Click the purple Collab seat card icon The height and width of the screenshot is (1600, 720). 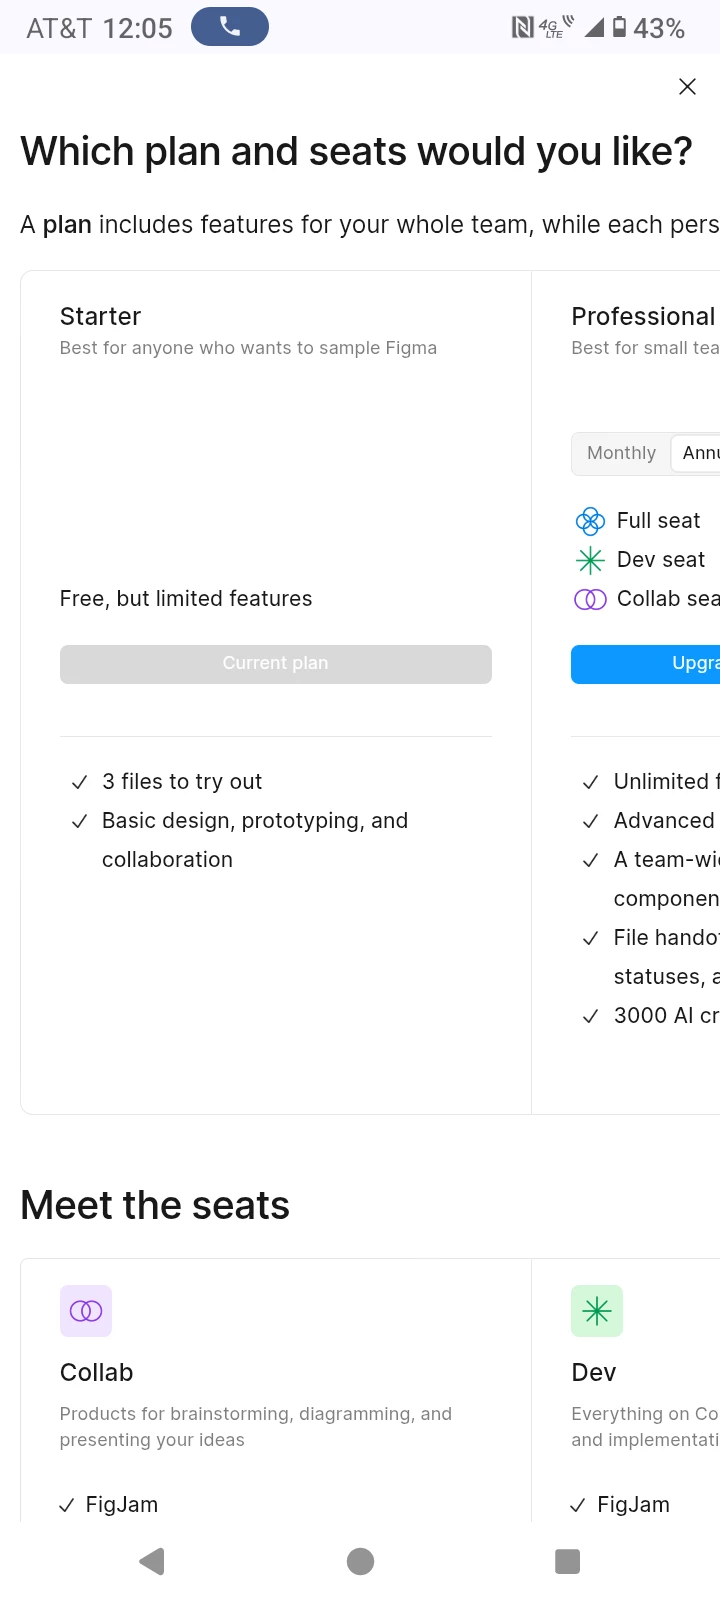click(x=86, y=1311)
